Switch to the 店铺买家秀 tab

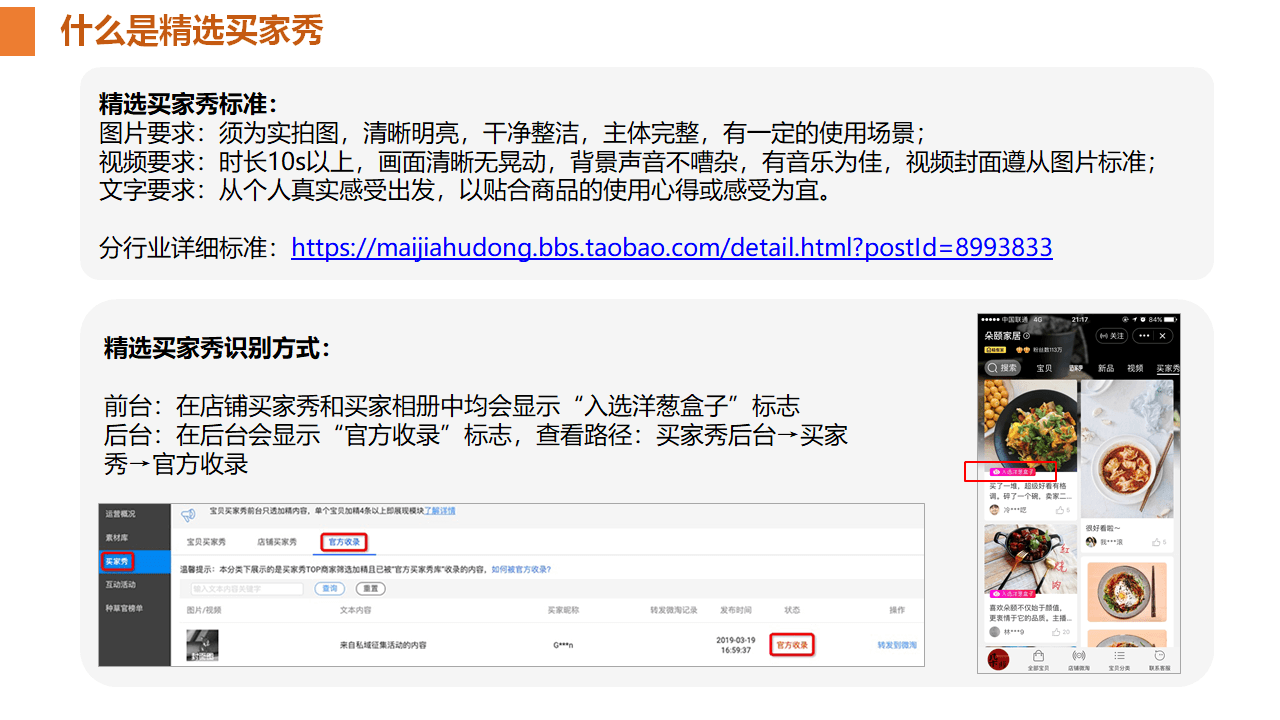(277, 542)
